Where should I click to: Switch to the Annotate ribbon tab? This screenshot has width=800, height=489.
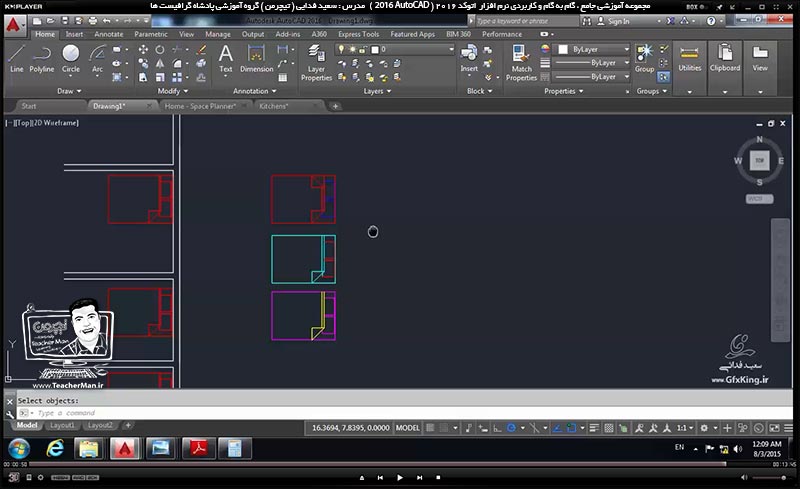coord(109,34)
